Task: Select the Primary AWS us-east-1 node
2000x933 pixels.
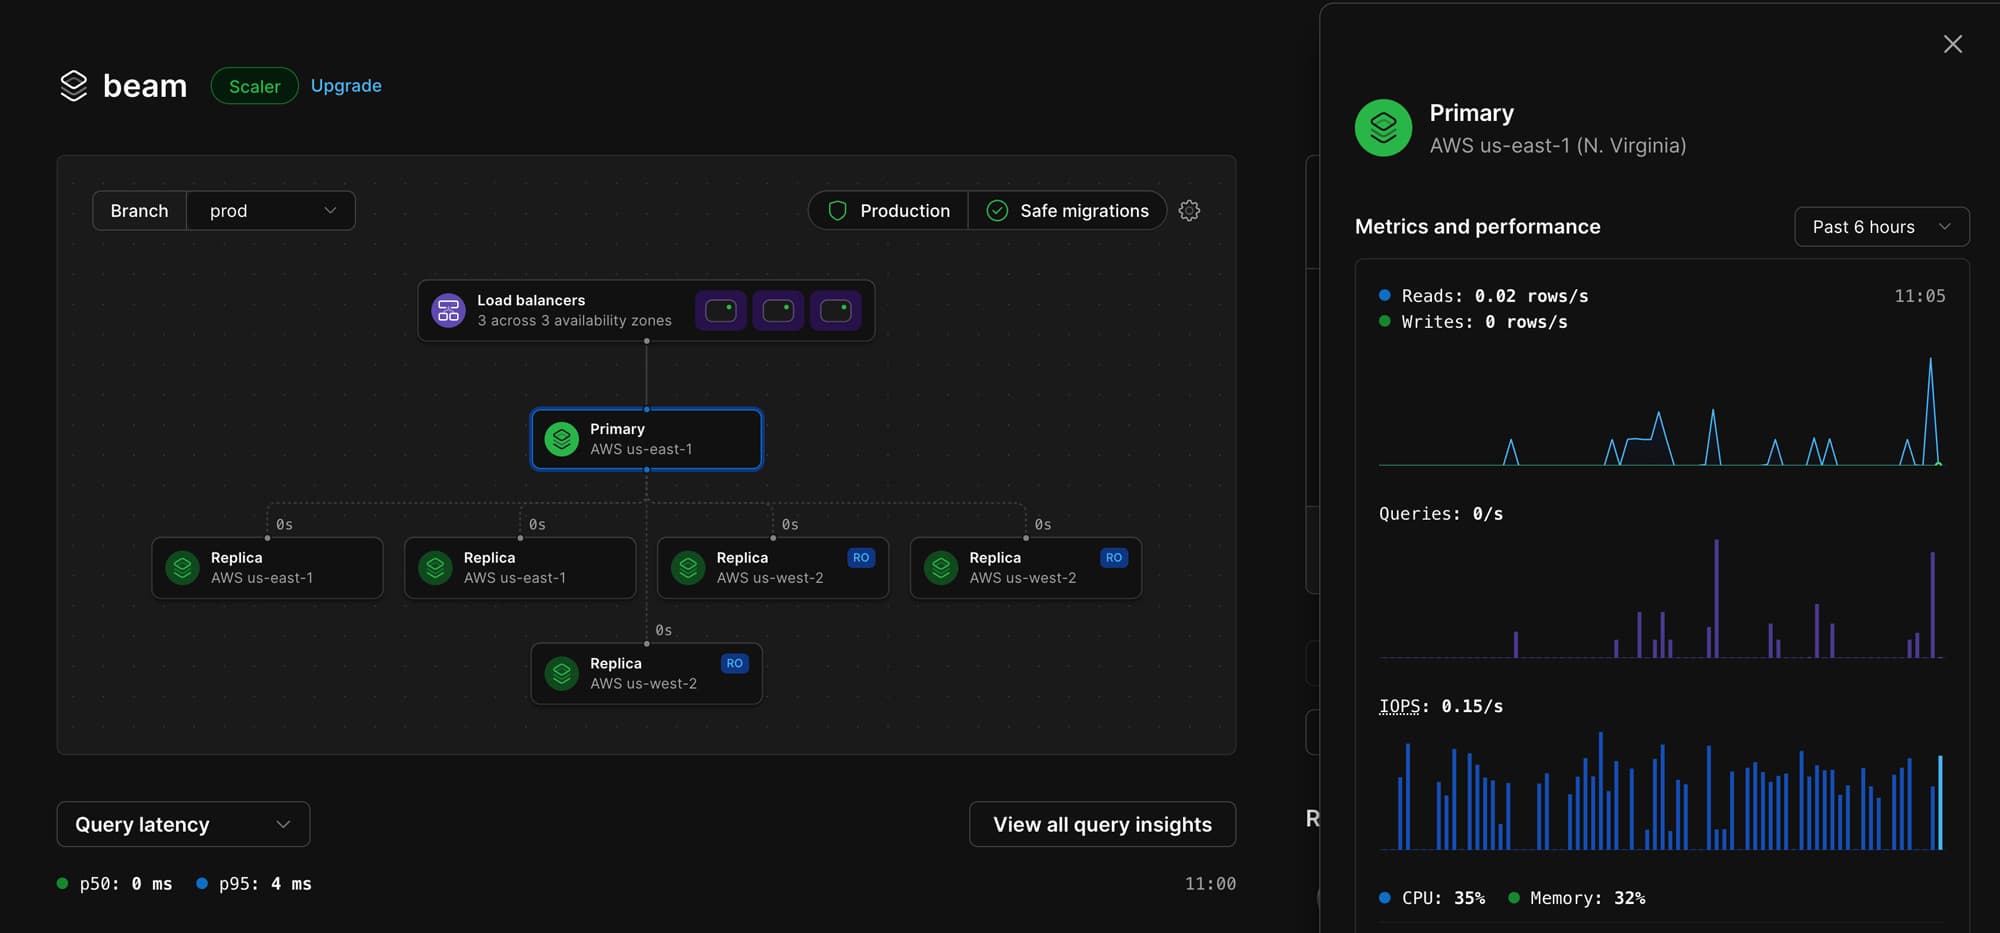Action: 646,439
